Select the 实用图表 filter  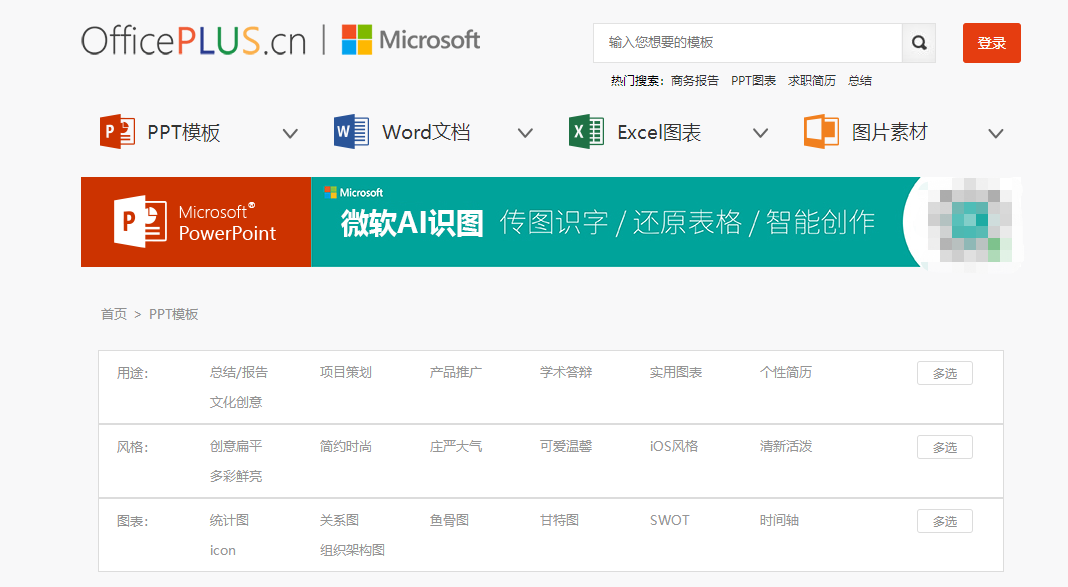click(x=676, y=372)
